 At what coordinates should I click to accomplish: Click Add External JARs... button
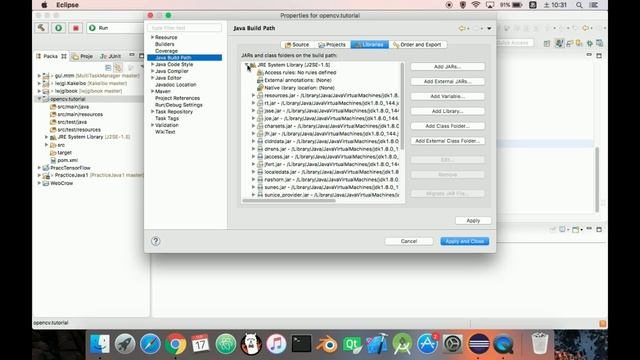(447, 81)
